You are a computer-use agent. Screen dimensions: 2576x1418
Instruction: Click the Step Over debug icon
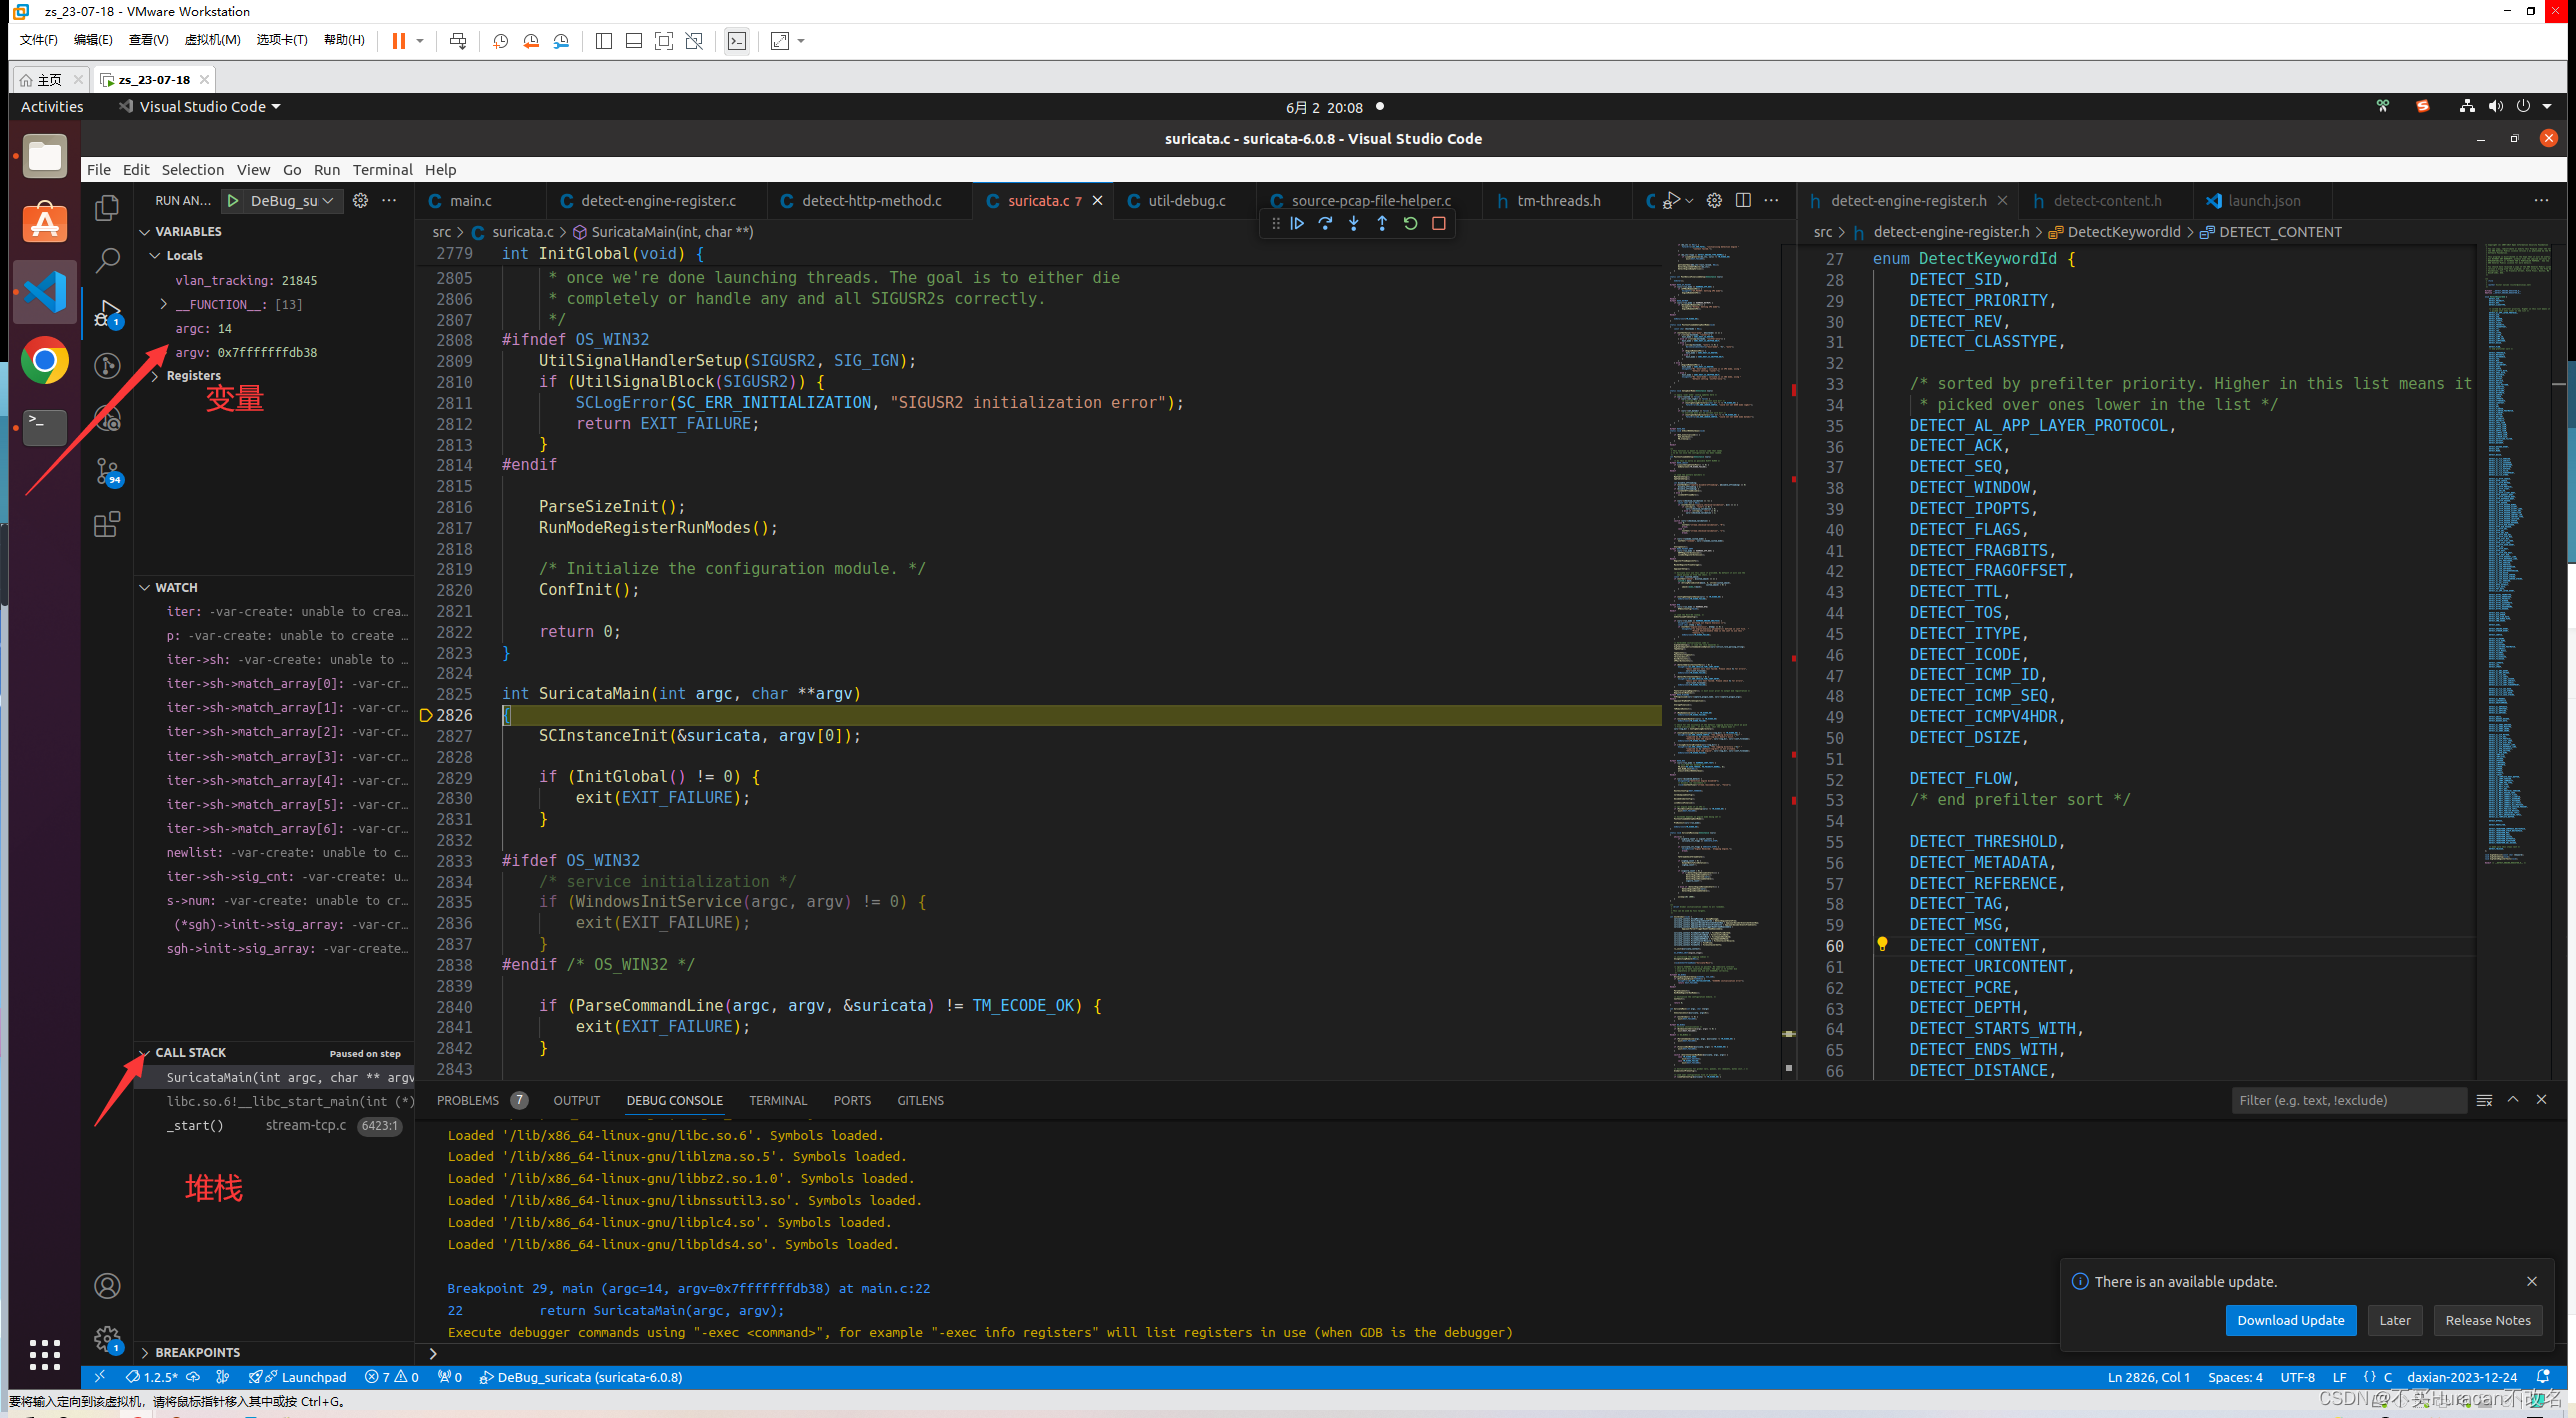point(1325,224)
